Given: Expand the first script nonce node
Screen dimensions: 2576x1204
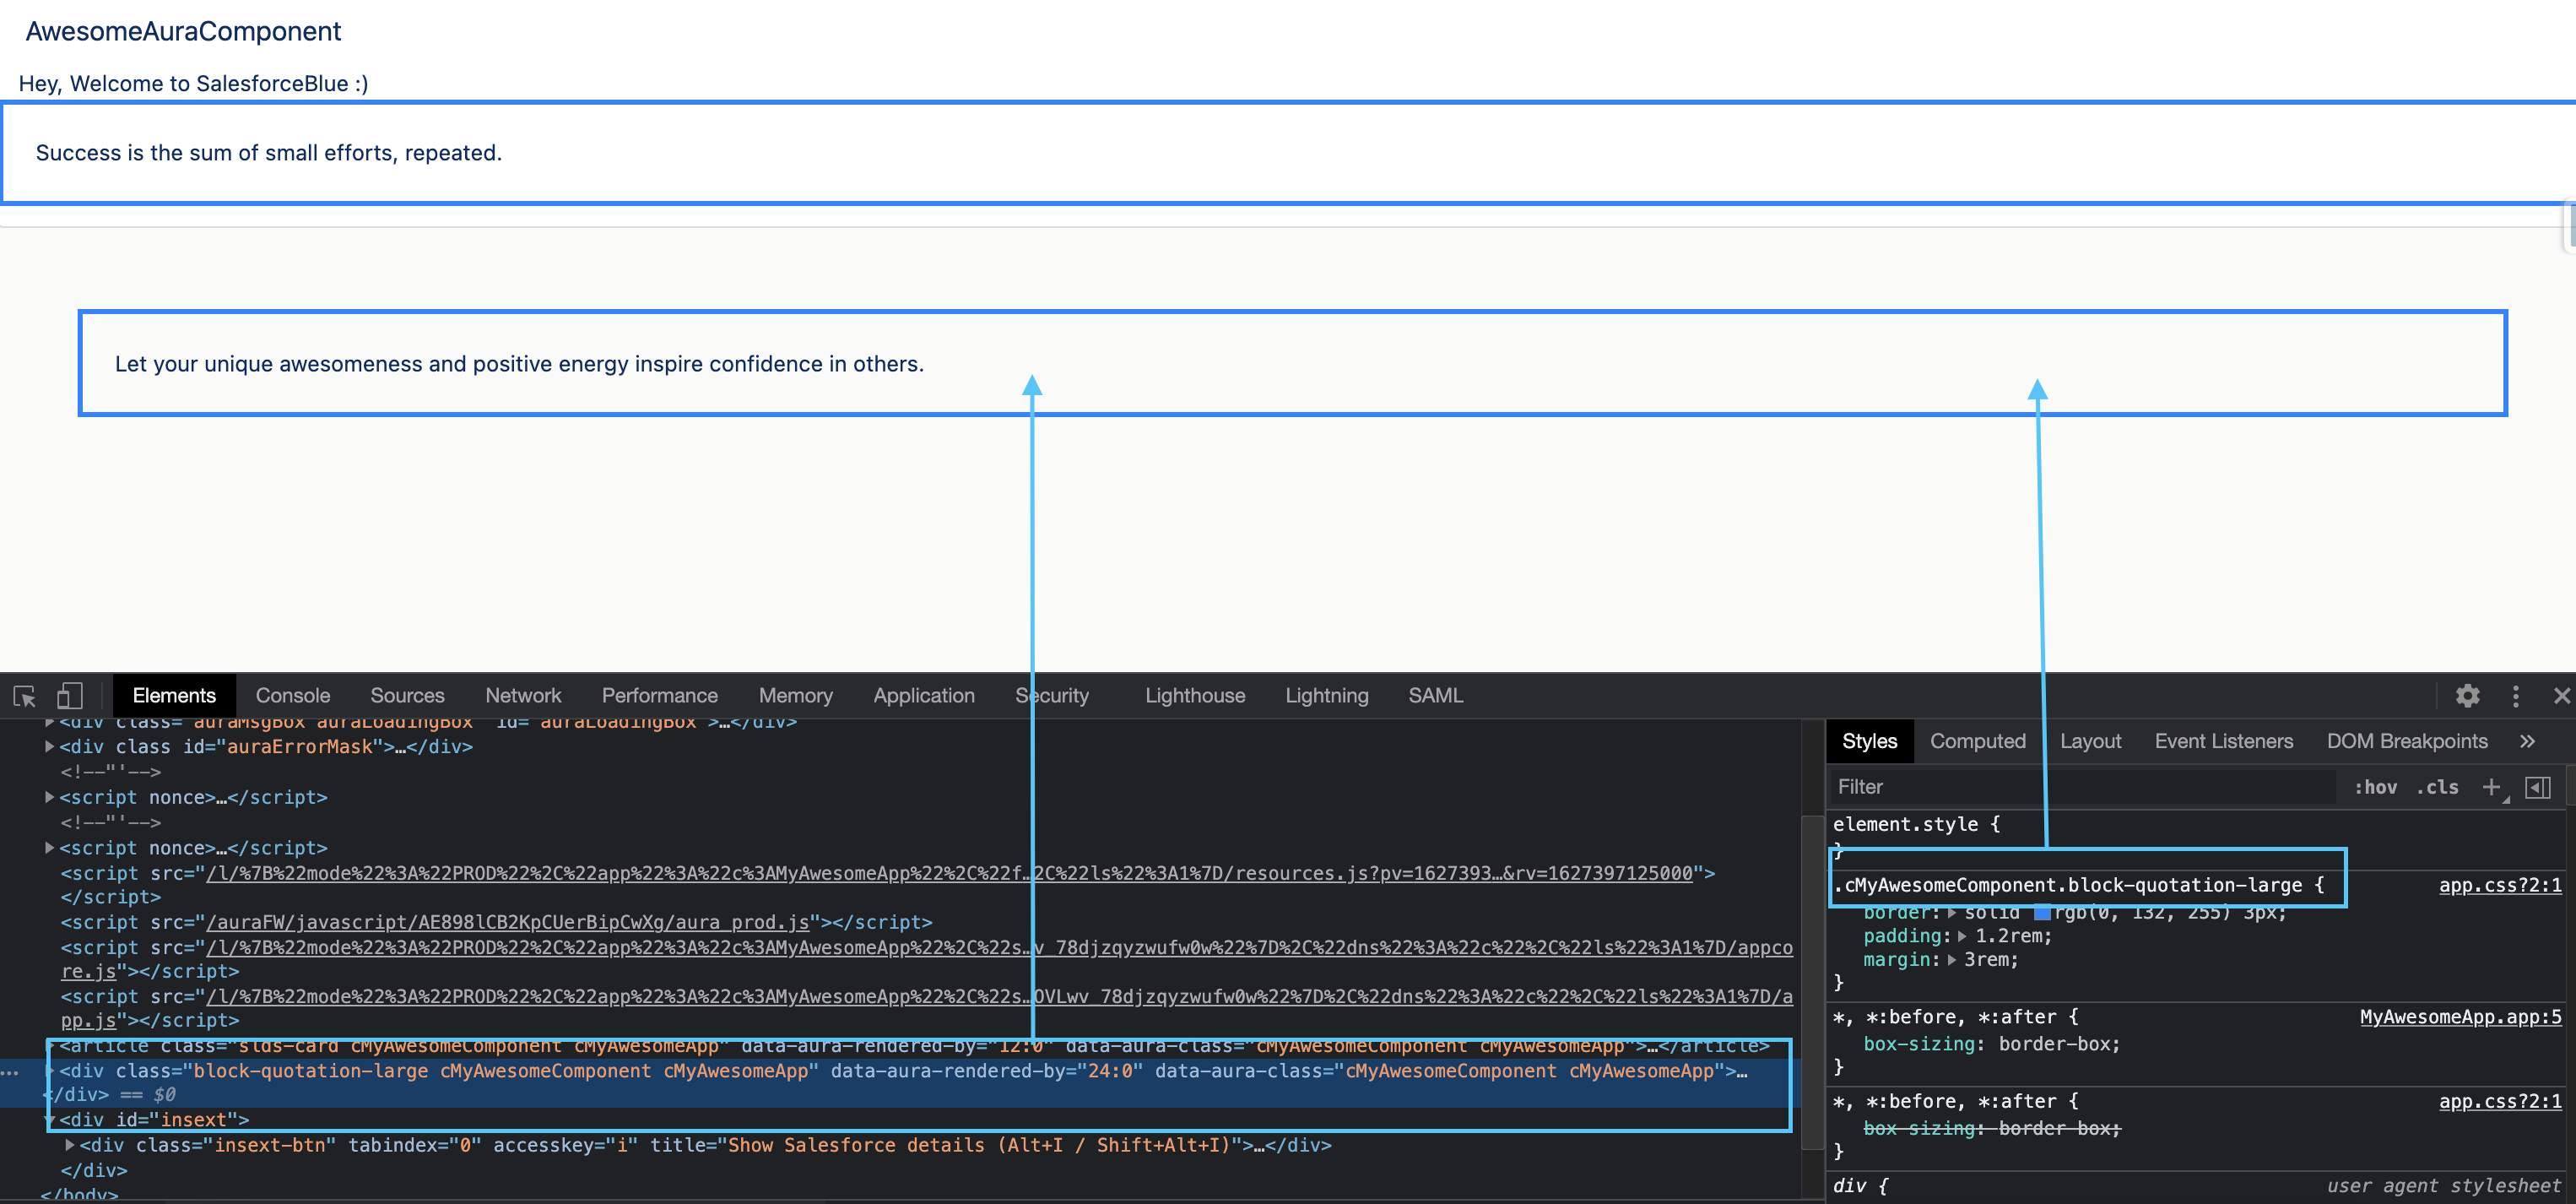Looking at the screenshot, I should pos(49,797).
